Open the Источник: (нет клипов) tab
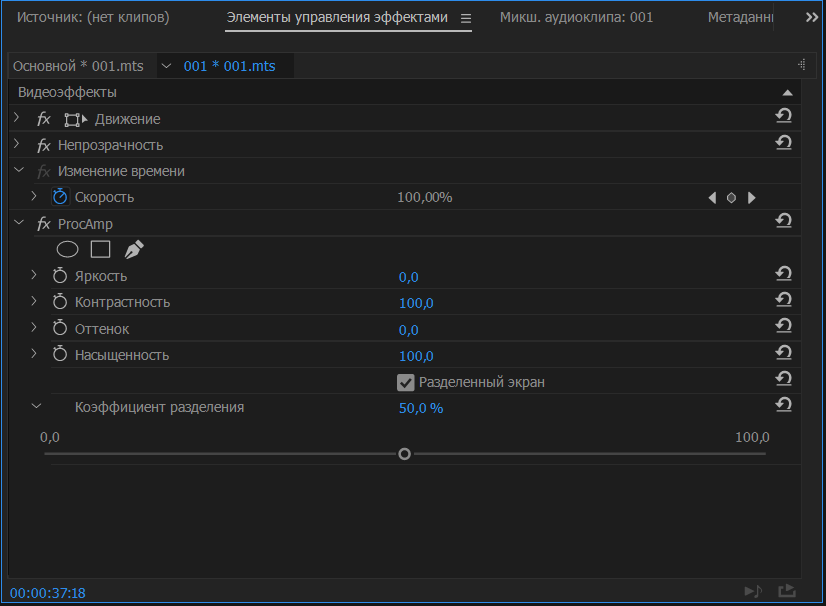 (93, 18)
